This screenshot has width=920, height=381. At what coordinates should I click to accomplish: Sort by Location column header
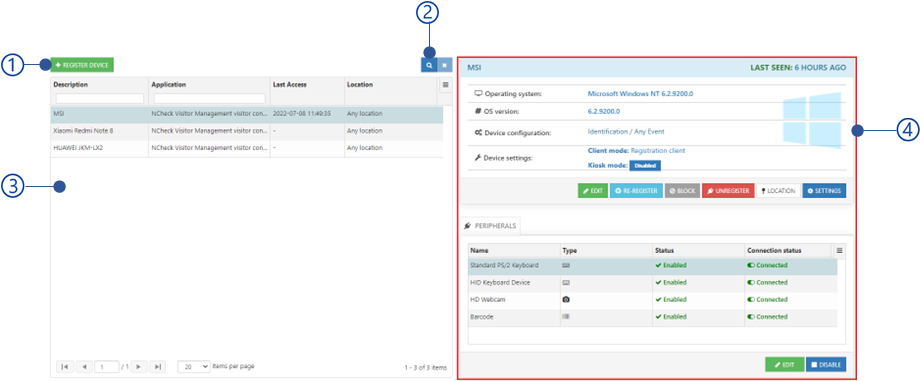(360, 85)
